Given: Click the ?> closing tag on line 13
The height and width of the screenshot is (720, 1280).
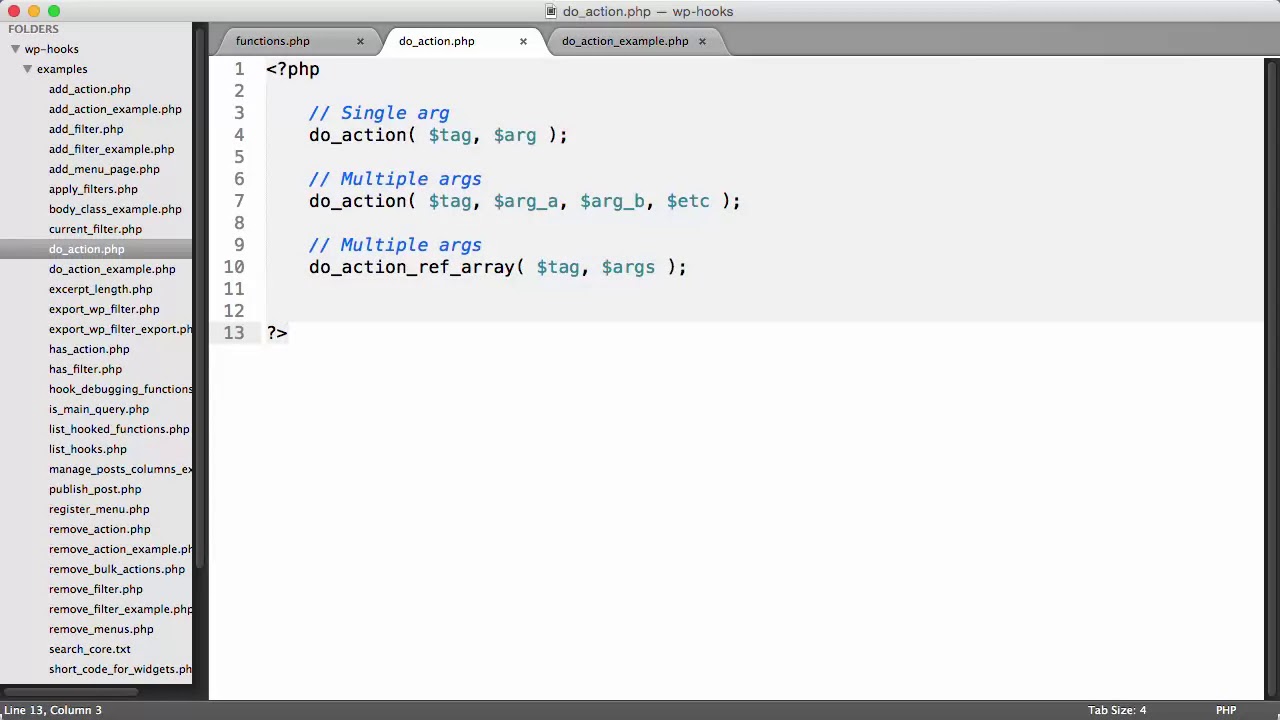Looking at the screenshot, I should (277, 333).
